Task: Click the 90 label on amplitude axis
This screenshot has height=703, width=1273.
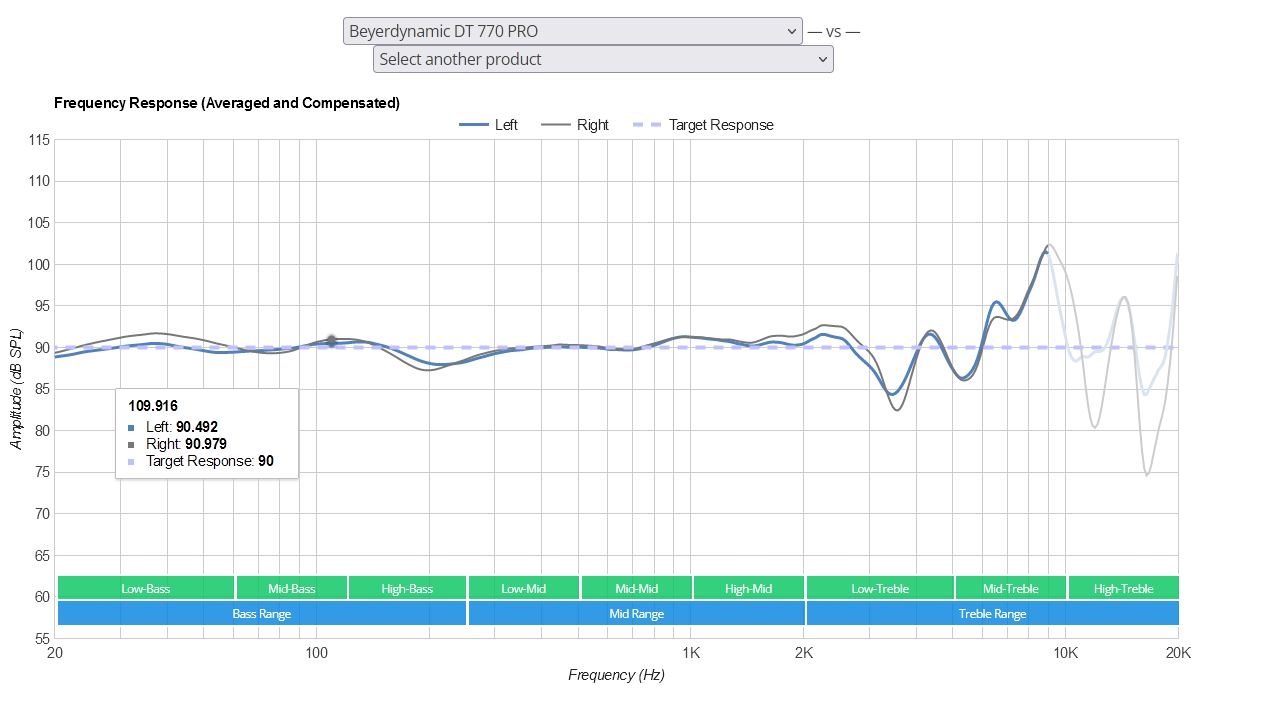Action: pos(42,348)
